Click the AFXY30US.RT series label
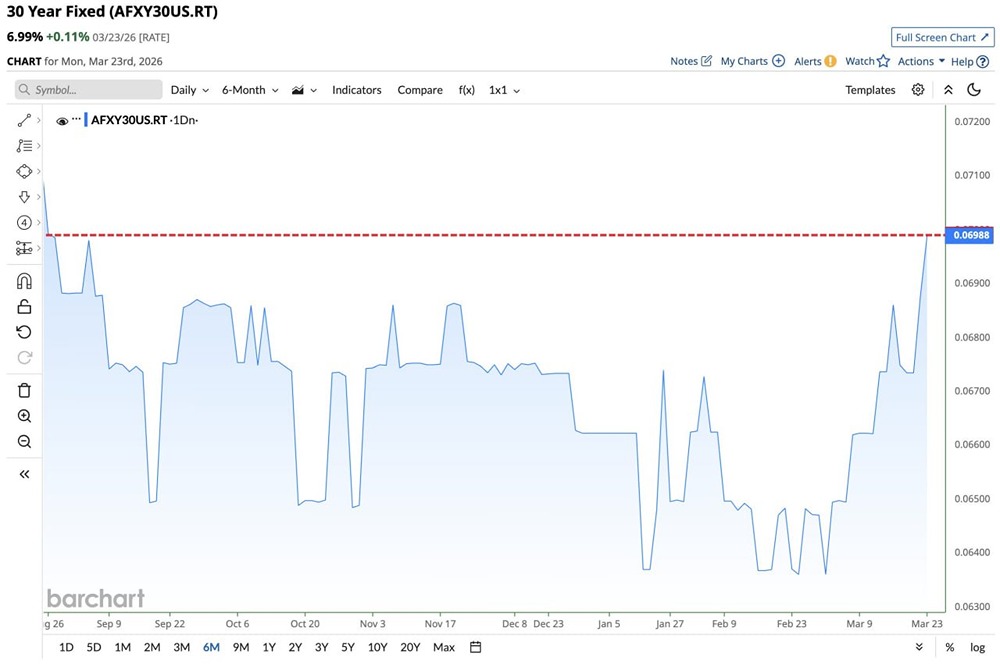 pos(129,120)
